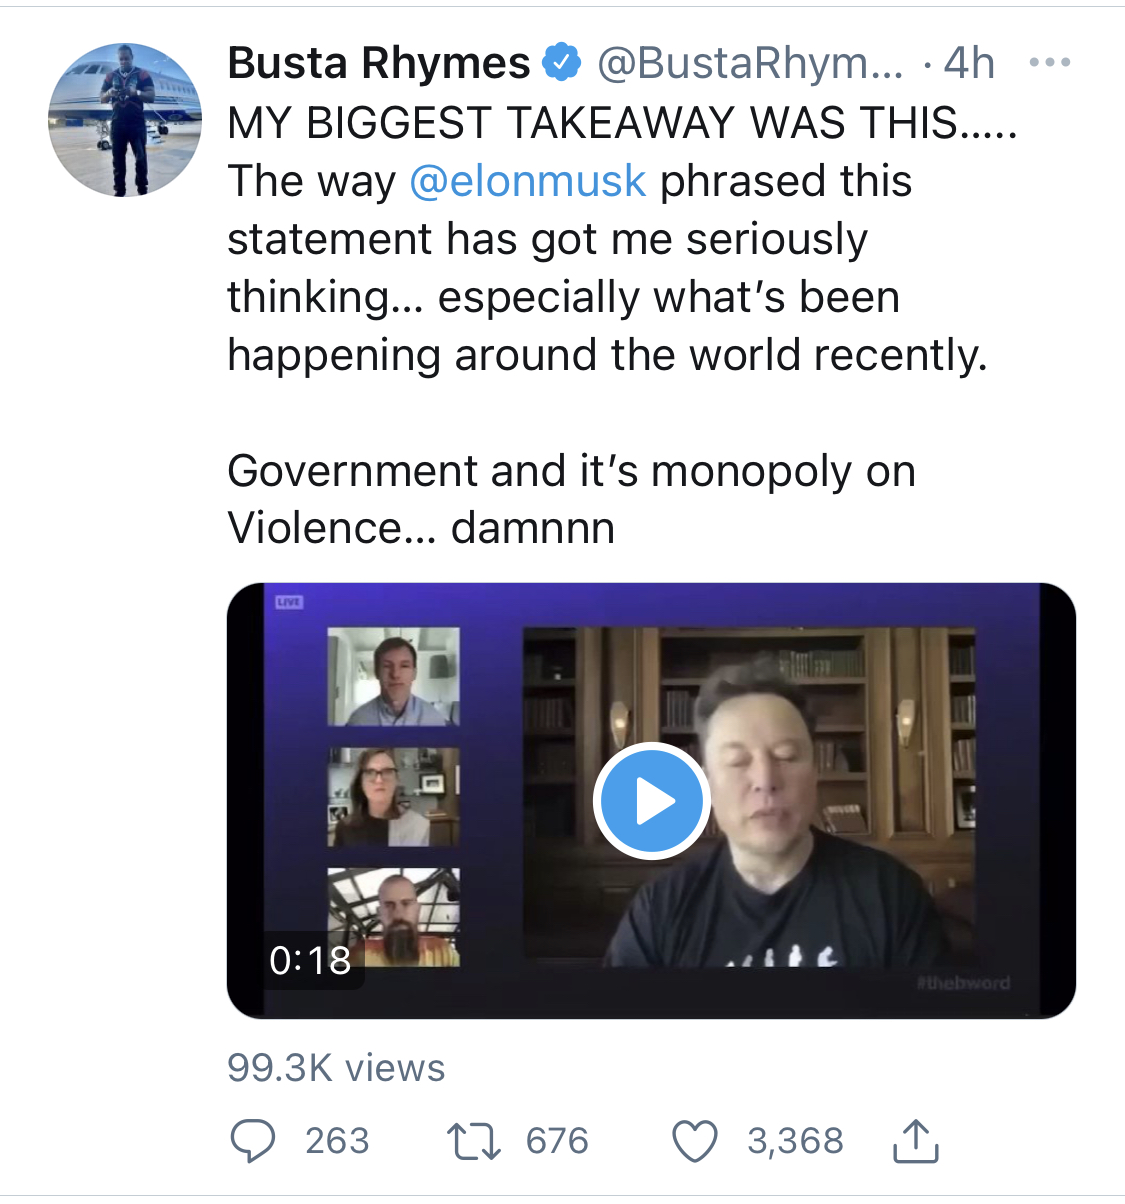This screenshot has height=1204, width=1125.
Task: Tap the 676 retweets count
Action: (557, 1141)
